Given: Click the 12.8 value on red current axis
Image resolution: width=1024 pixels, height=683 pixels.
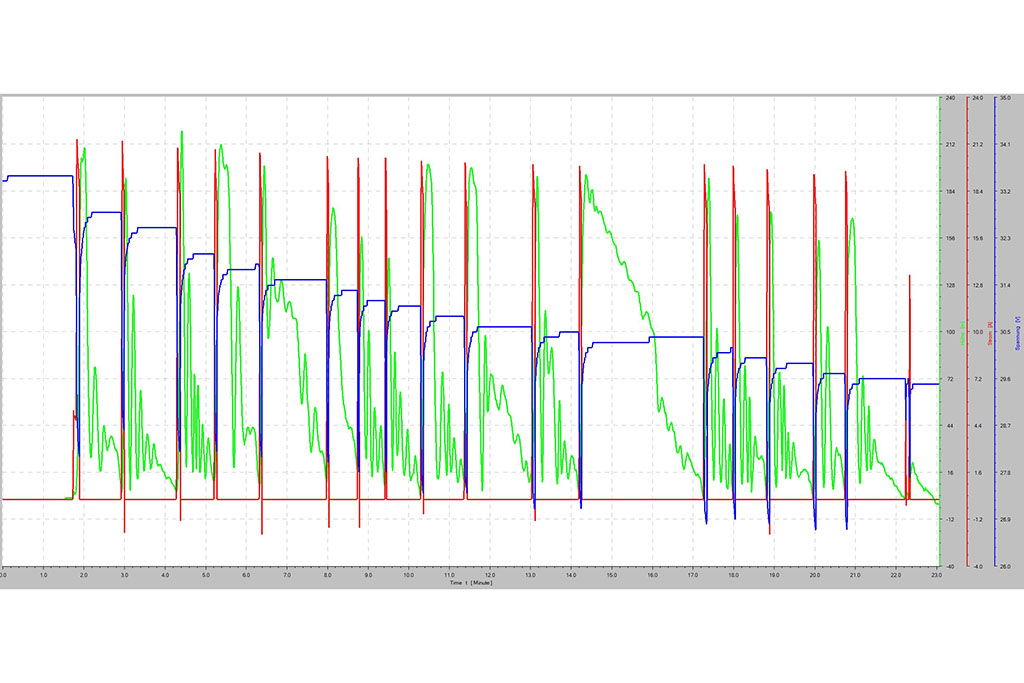Looking at the screenshot, I should click(x=978, y=285).
